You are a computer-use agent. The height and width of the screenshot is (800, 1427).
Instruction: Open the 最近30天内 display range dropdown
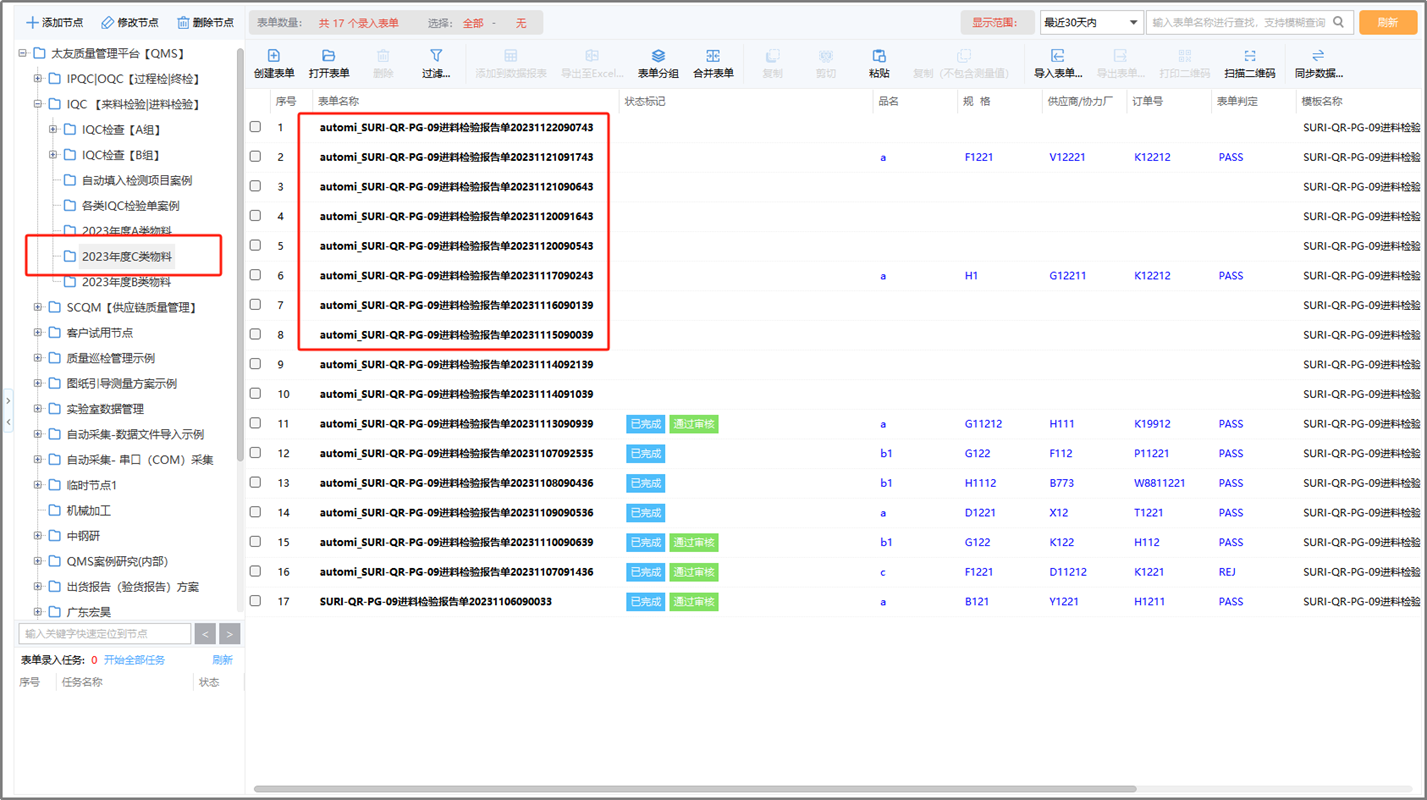click(1091, 22)
